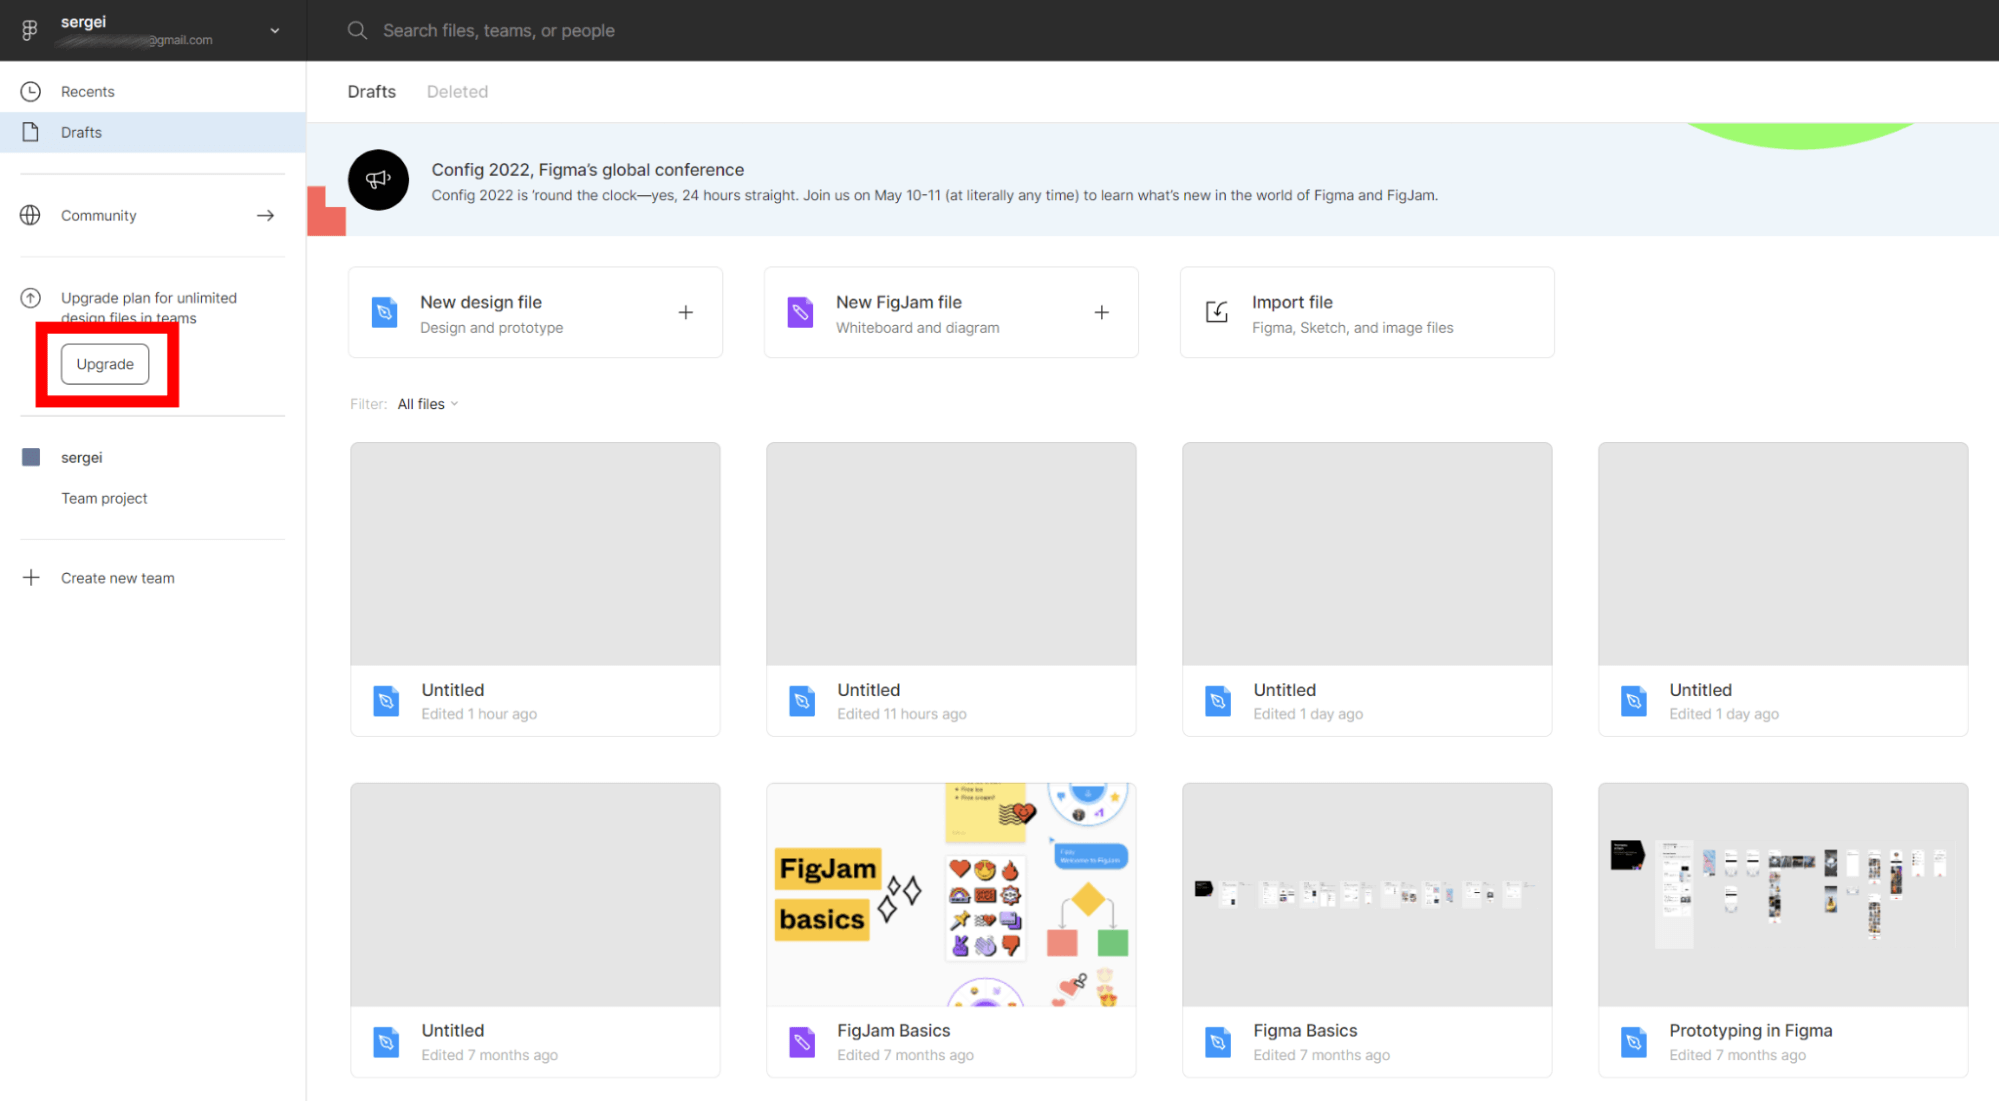Viewport: 1999px width, 1102px height.
Task: Expand the sergei team section
Action: [81, 457]
